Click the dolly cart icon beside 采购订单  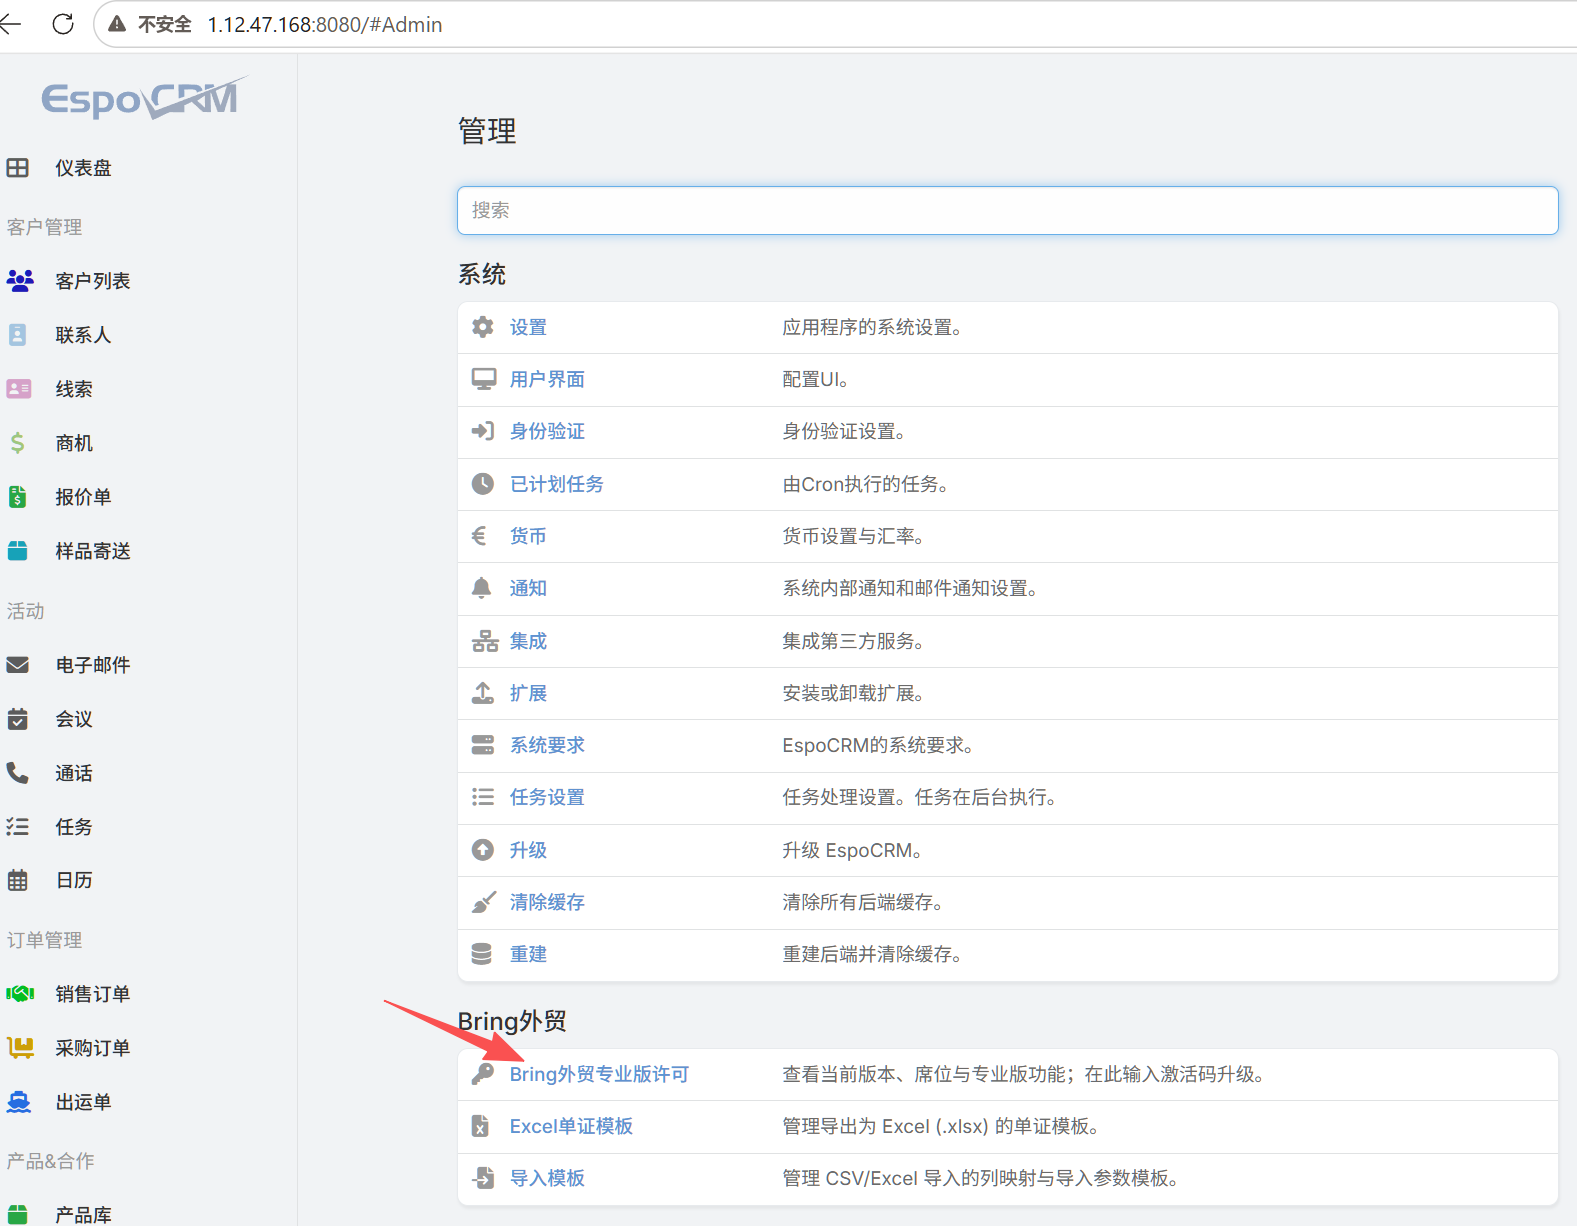(x=20, y=1048)
